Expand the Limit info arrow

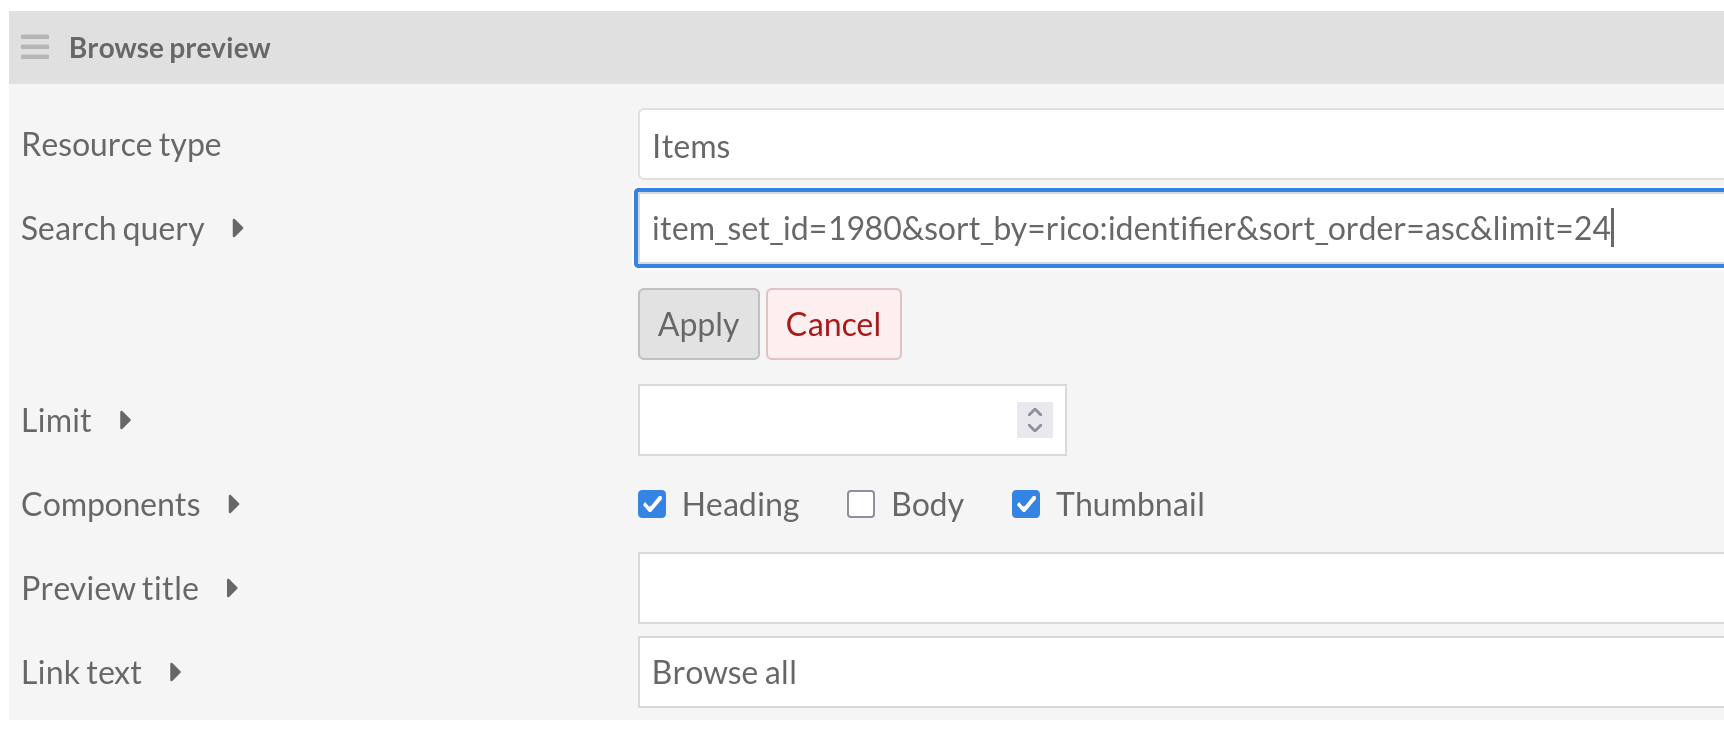click(x=125, y=420)
